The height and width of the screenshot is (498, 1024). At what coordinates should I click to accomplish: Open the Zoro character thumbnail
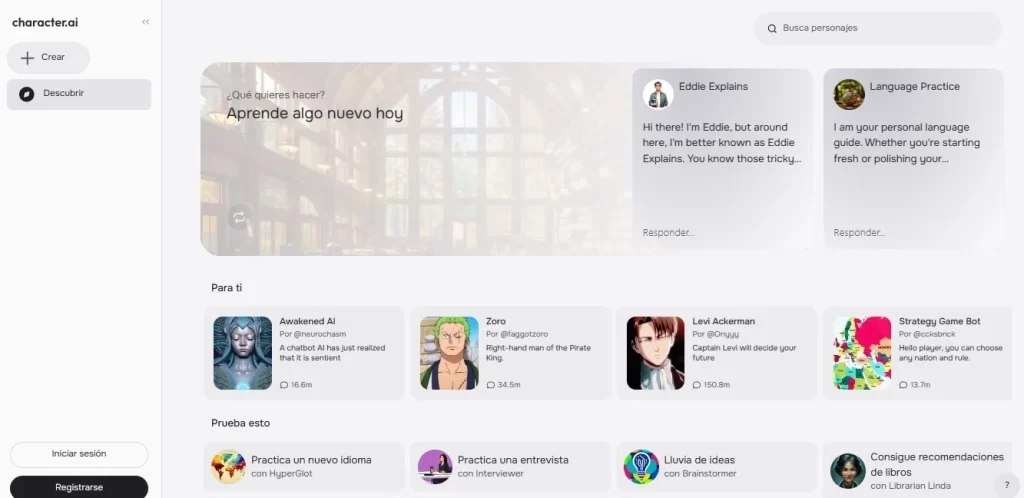coord(449,353)
